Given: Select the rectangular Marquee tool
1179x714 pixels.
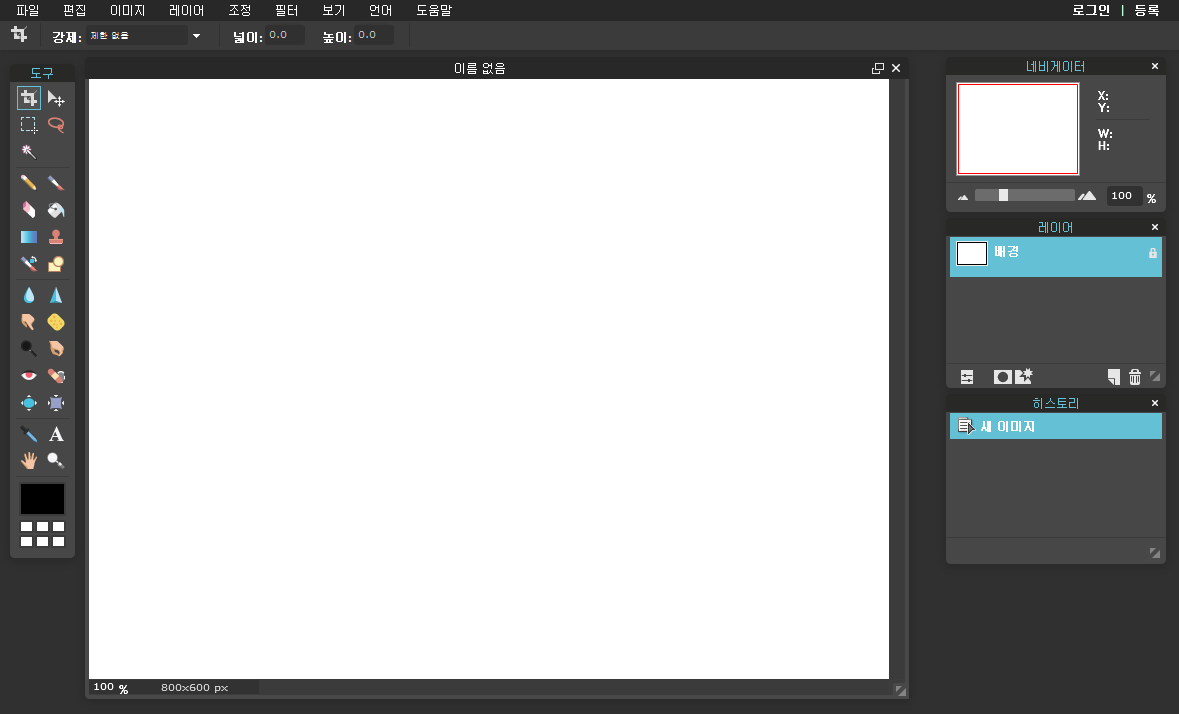Looking at the screenshot, I should coord(29,125).
